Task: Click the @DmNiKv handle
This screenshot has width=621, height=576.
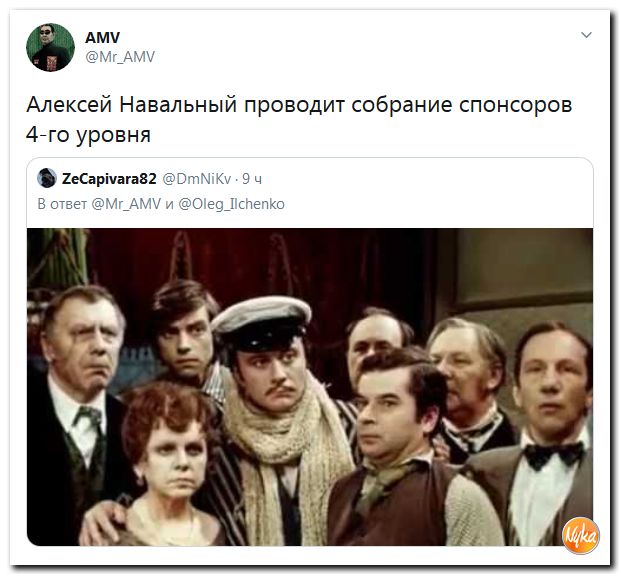Action: point(197,179)
